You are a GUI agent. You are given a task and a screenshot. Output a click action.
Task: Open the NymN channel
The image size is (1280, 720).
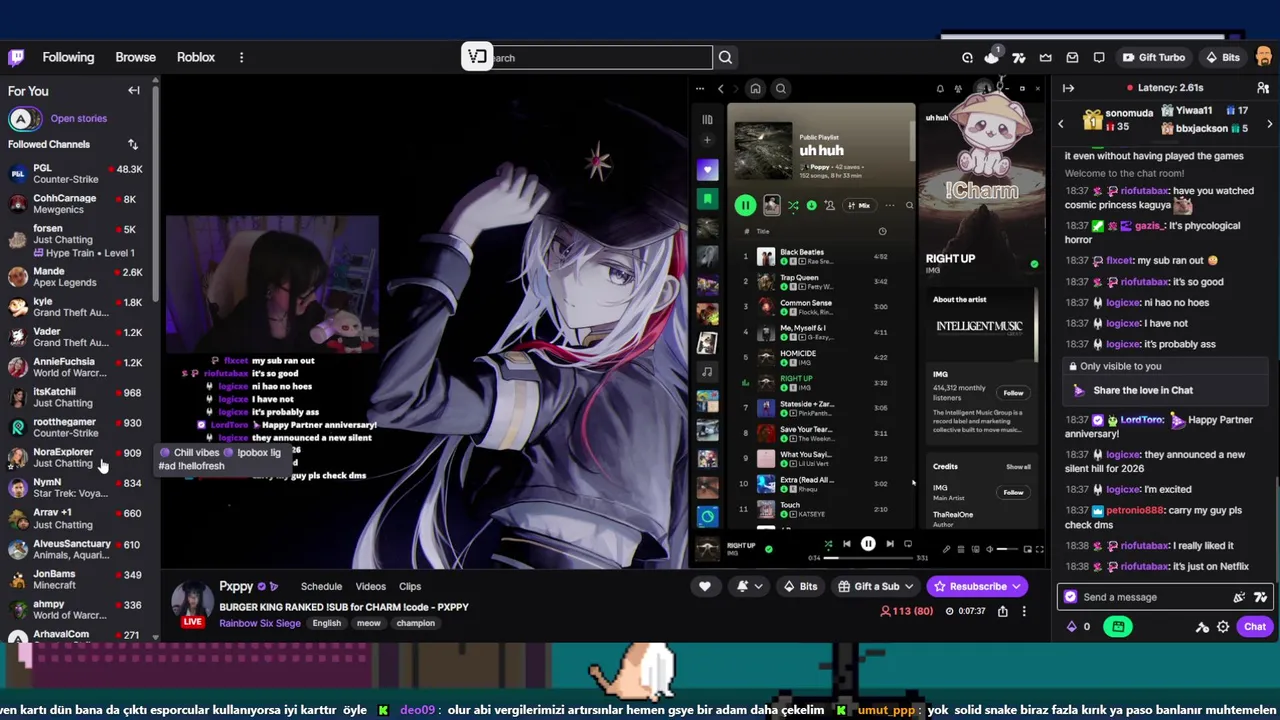click(x=77, y=487)
